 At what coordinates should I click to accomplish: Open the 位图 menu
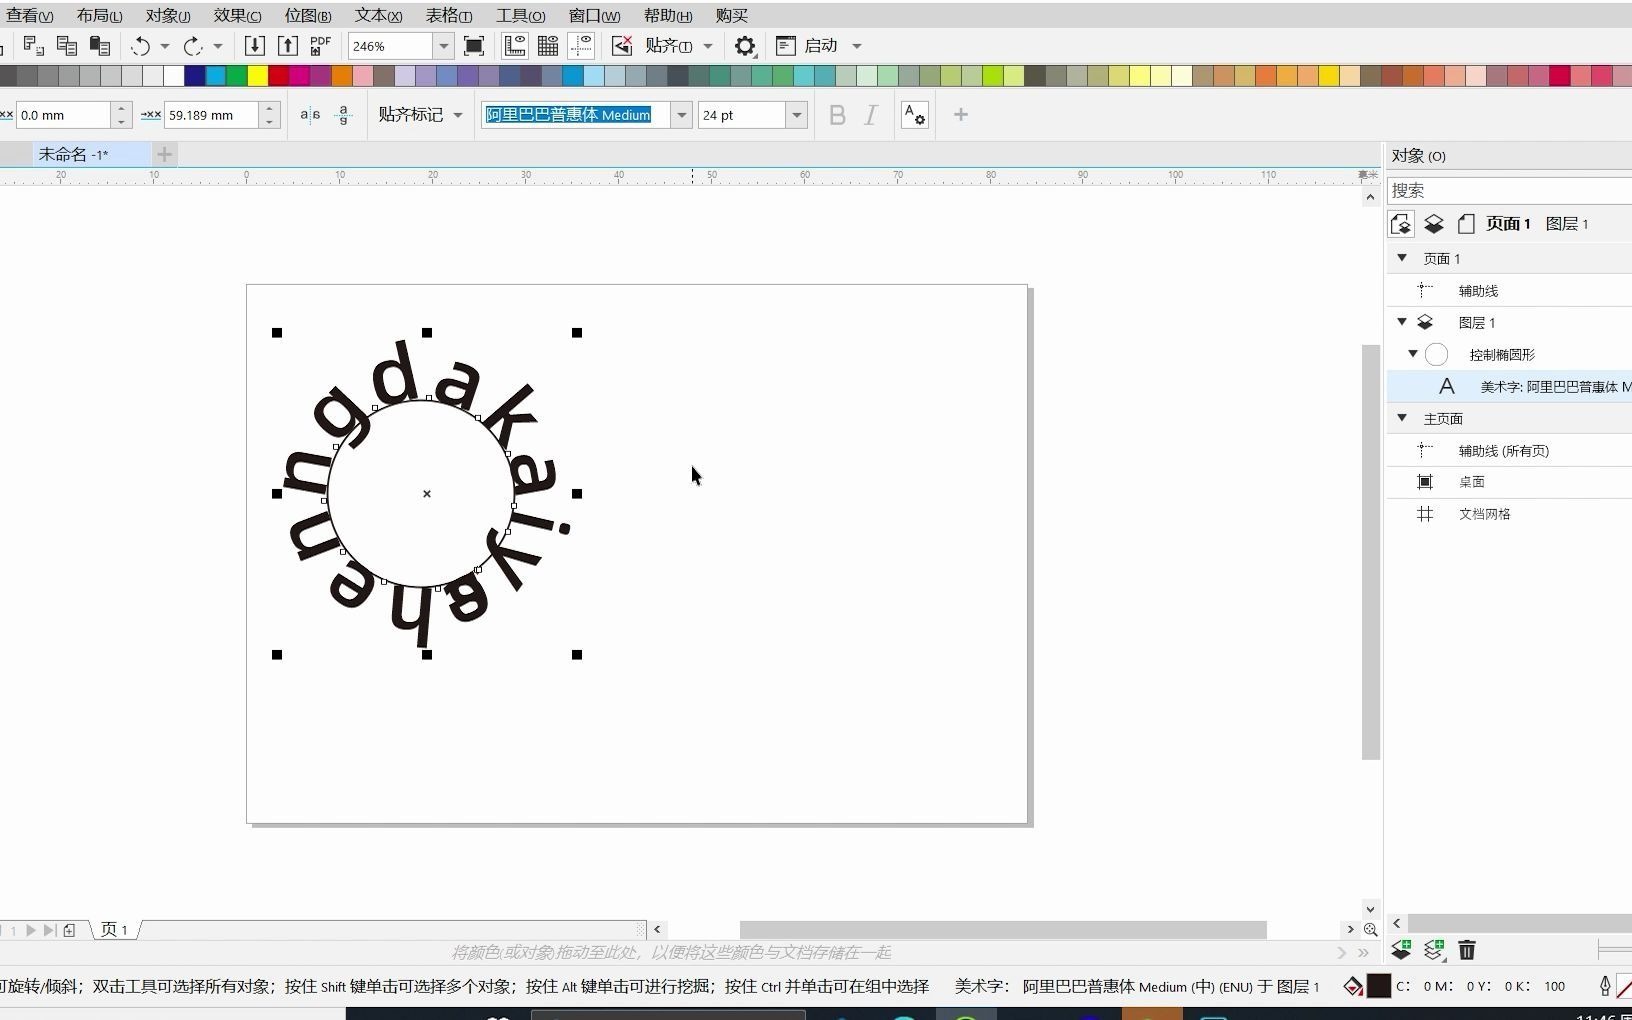point(308,15)
